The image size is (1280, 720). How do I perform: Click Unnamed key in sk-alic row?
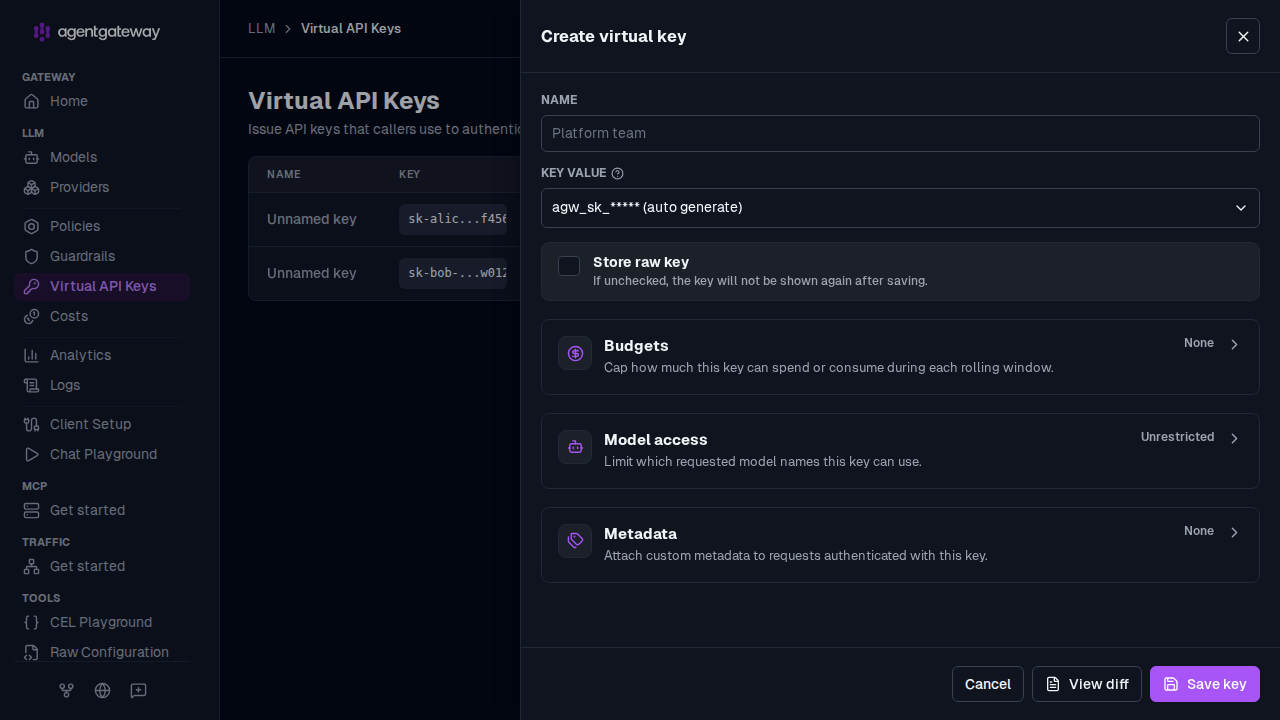[312, 219]
